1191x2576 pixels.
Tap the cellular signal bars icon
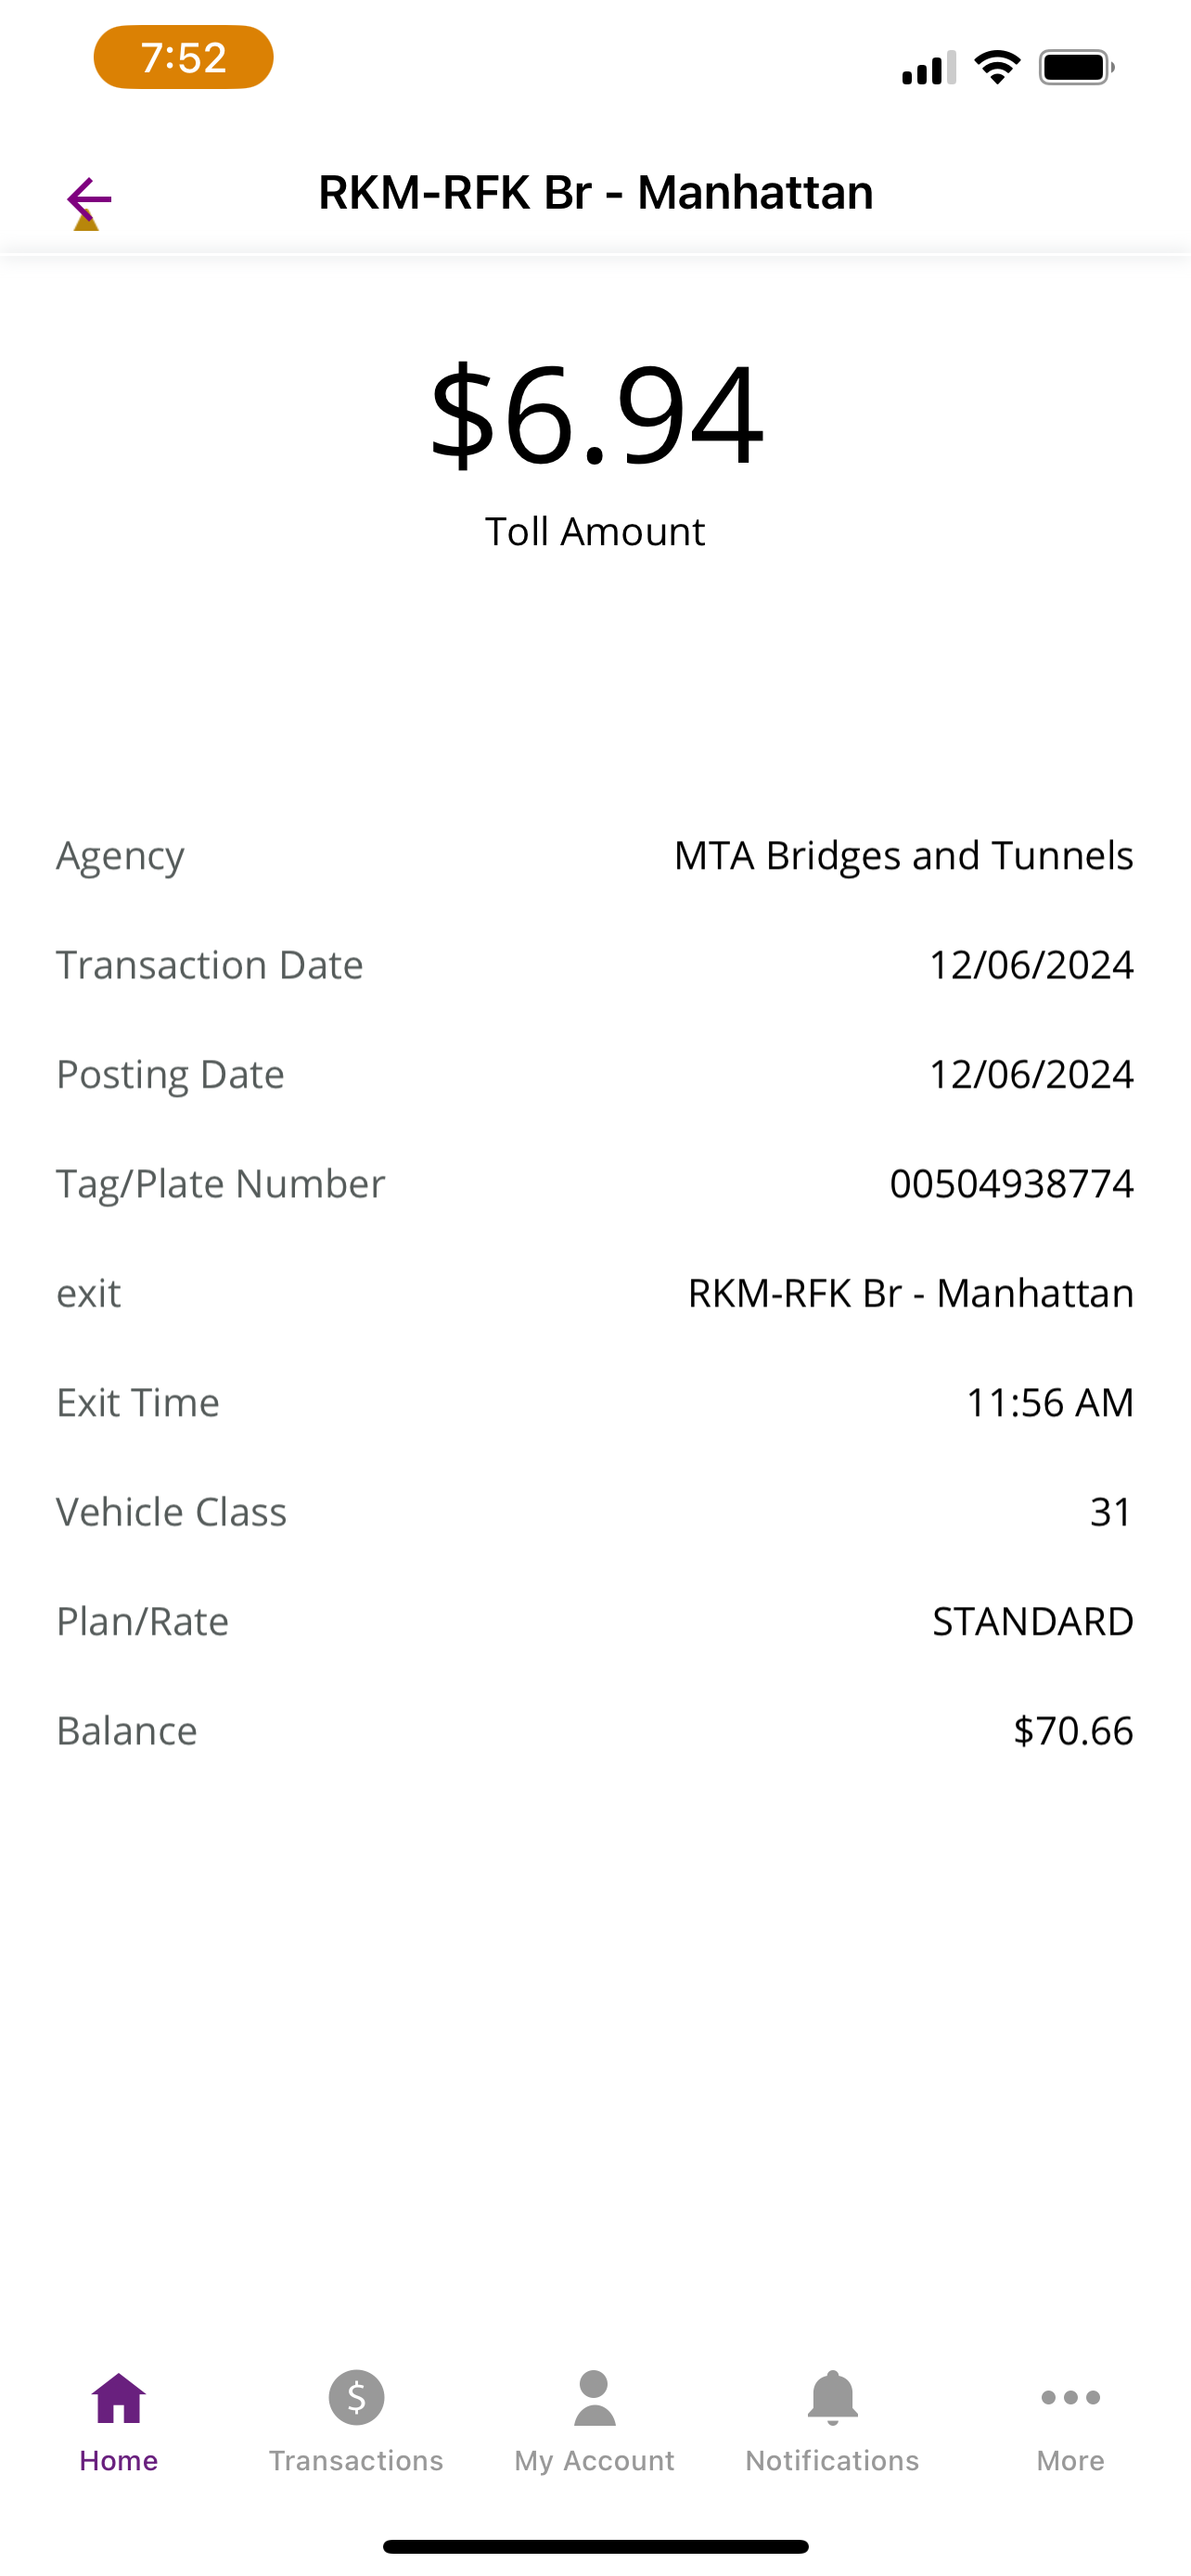[928, 68]
